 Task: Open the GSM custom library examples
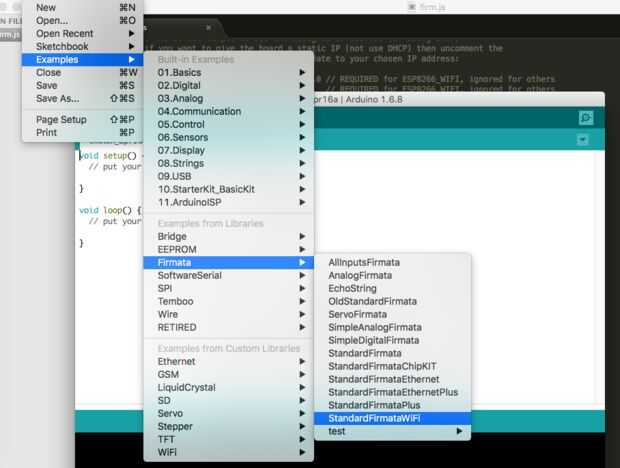pyautogui.click(x=229, y=374)
